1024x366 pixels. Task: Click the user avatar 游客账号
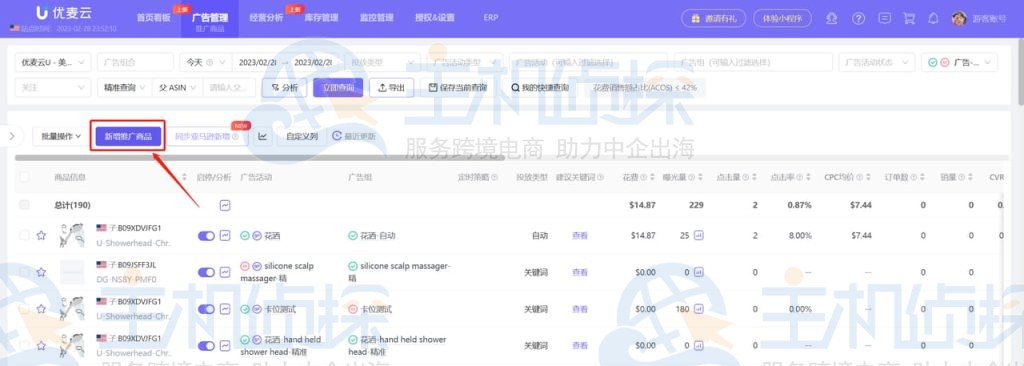(959, 18)
